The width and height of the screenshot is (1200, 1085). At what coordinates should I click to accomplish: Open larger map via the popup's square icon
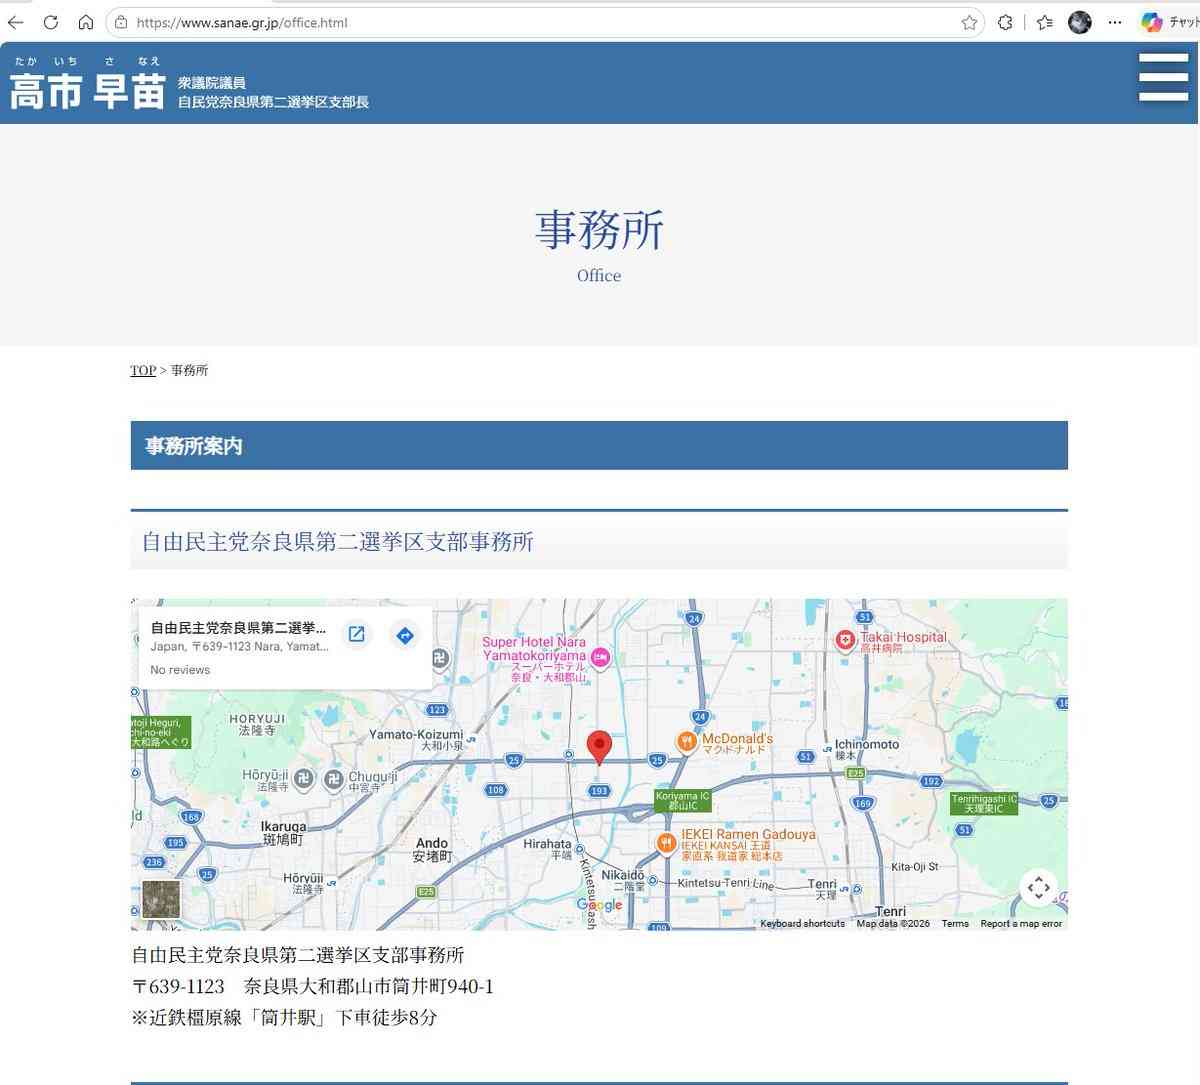tap(356, 634)
